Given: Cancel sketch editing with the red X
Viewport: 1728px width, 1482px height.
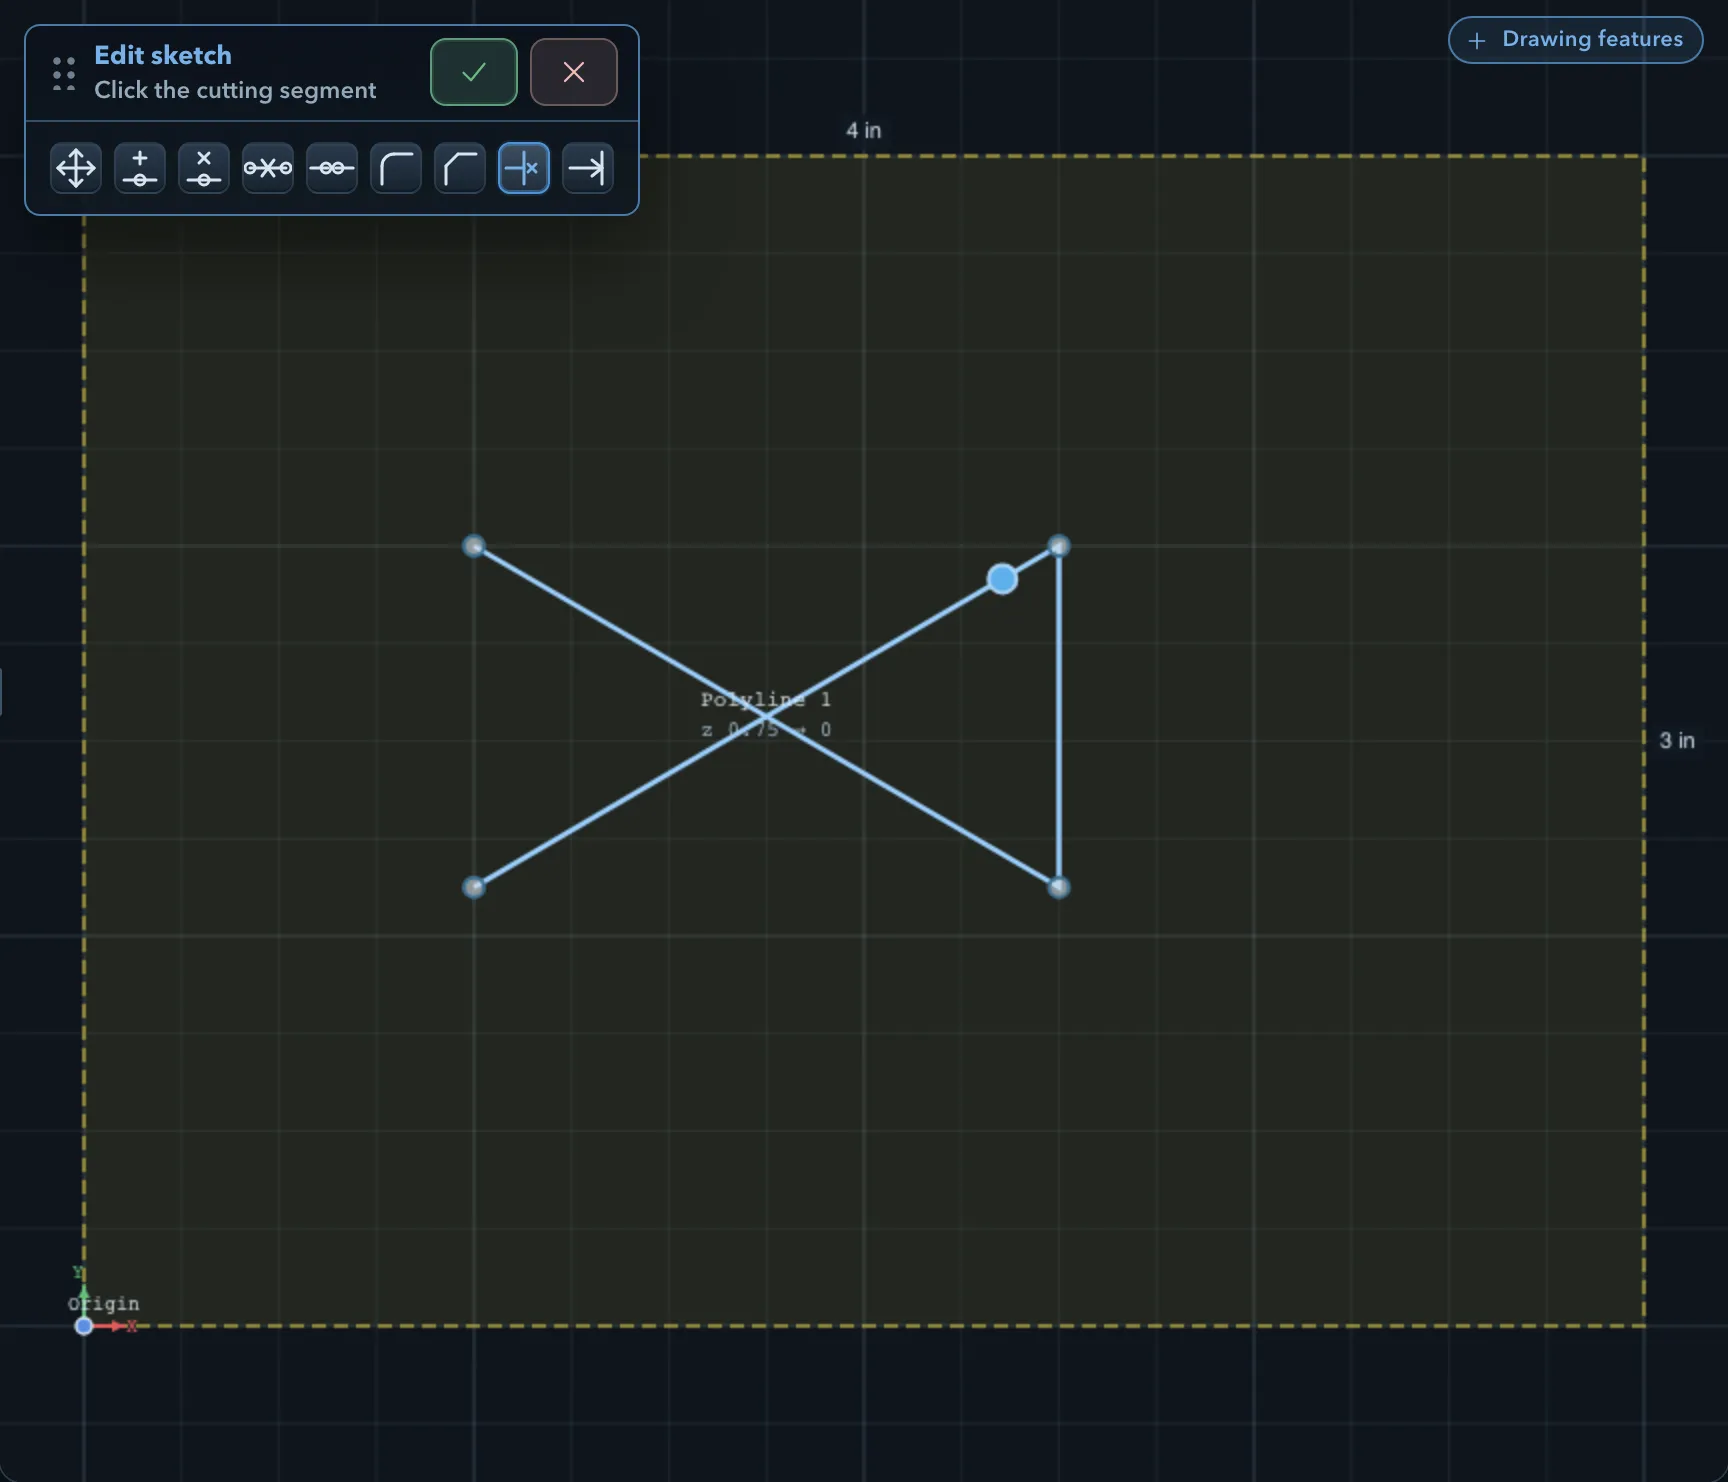Looking at the screenshot, I should [574, 72].
